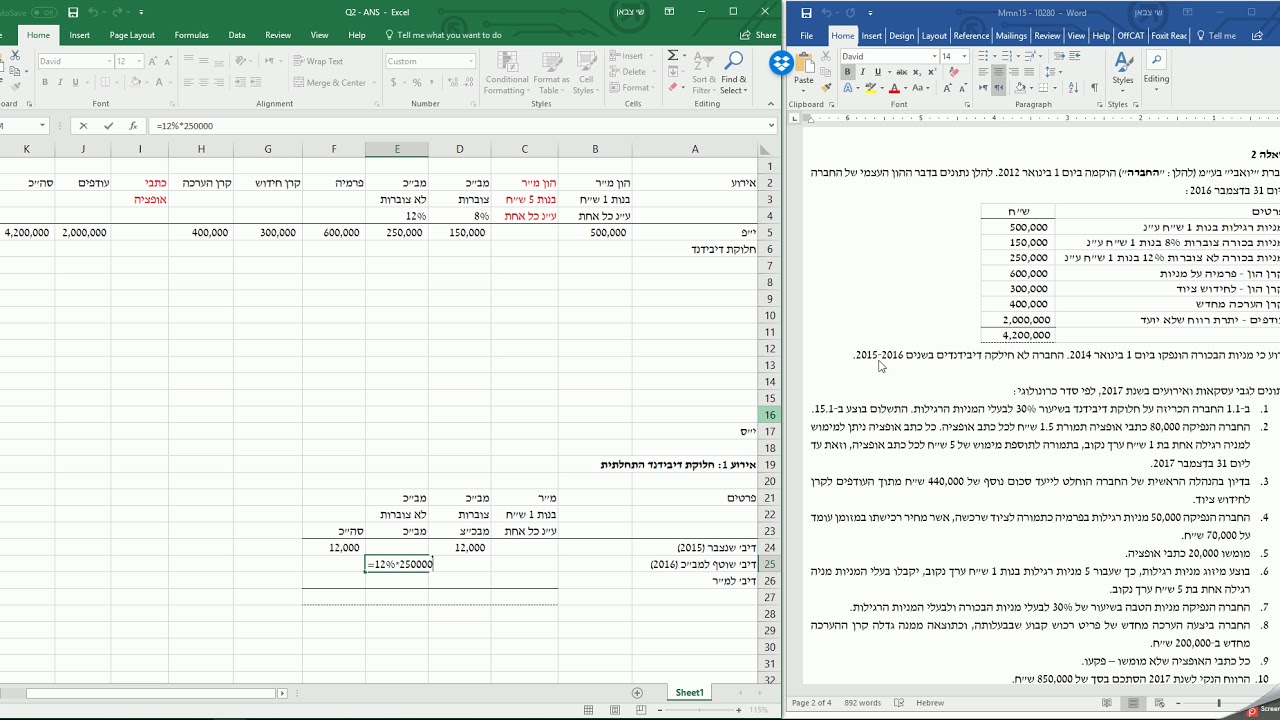
Task: Click Excel's Tell me search box
Action: tap(443, 35)
